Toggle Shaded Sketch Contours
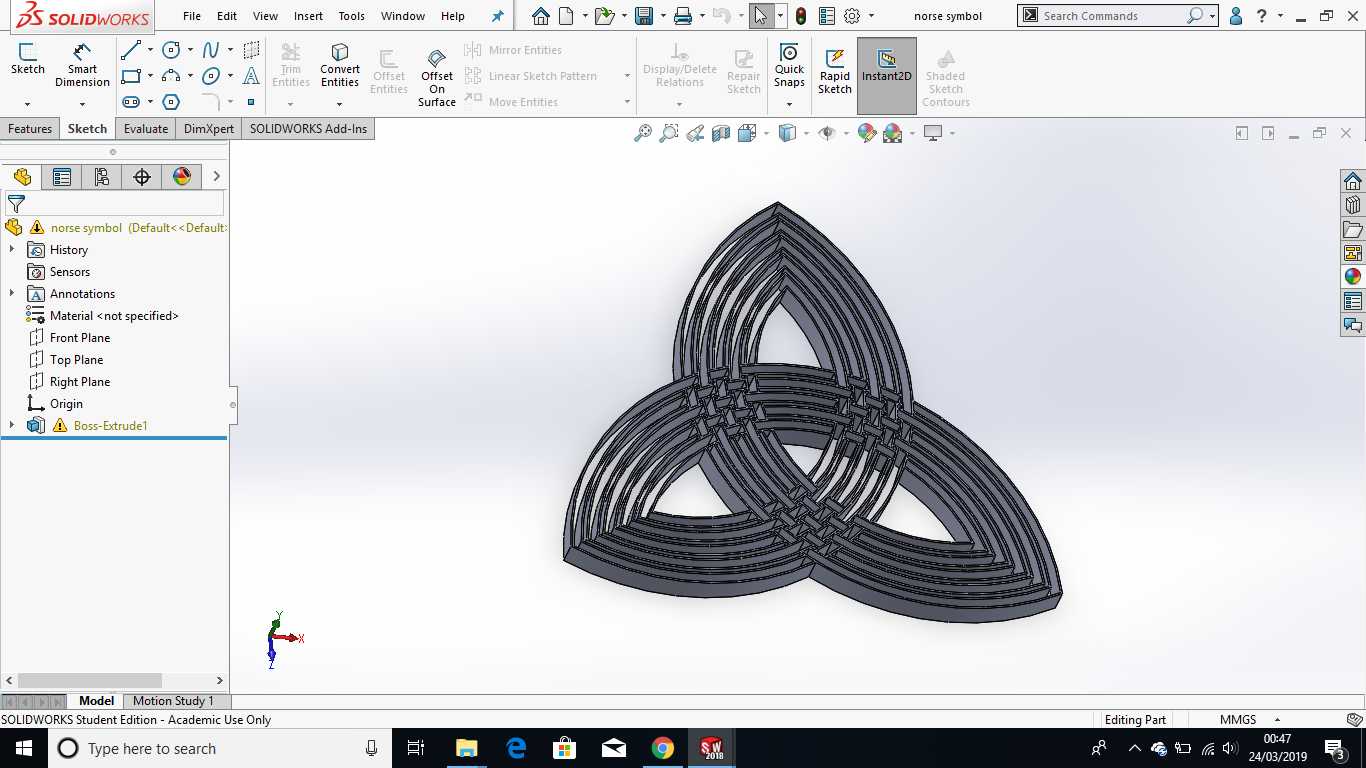The image size is (1366, 768). [945, 78]
